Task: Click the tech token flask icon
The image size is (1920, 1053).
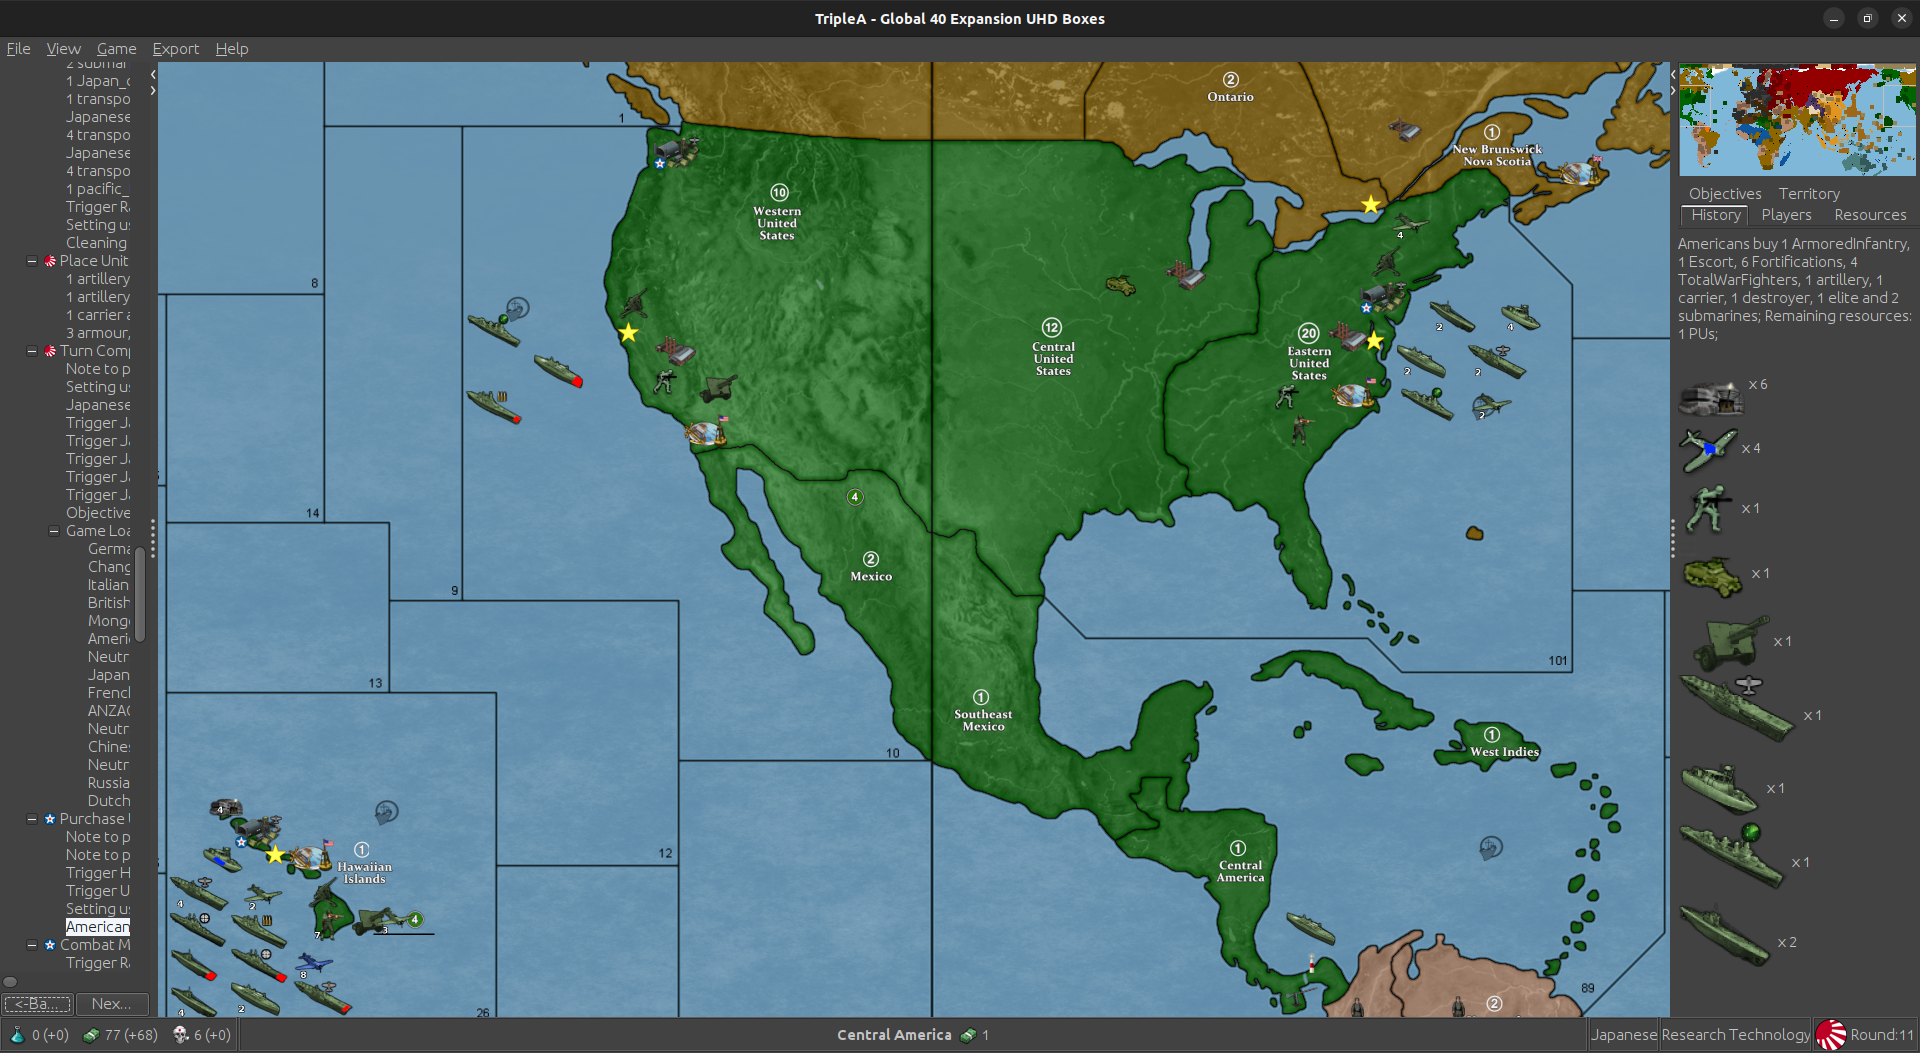Action: pyautogui.click(x=17, y=1035)
